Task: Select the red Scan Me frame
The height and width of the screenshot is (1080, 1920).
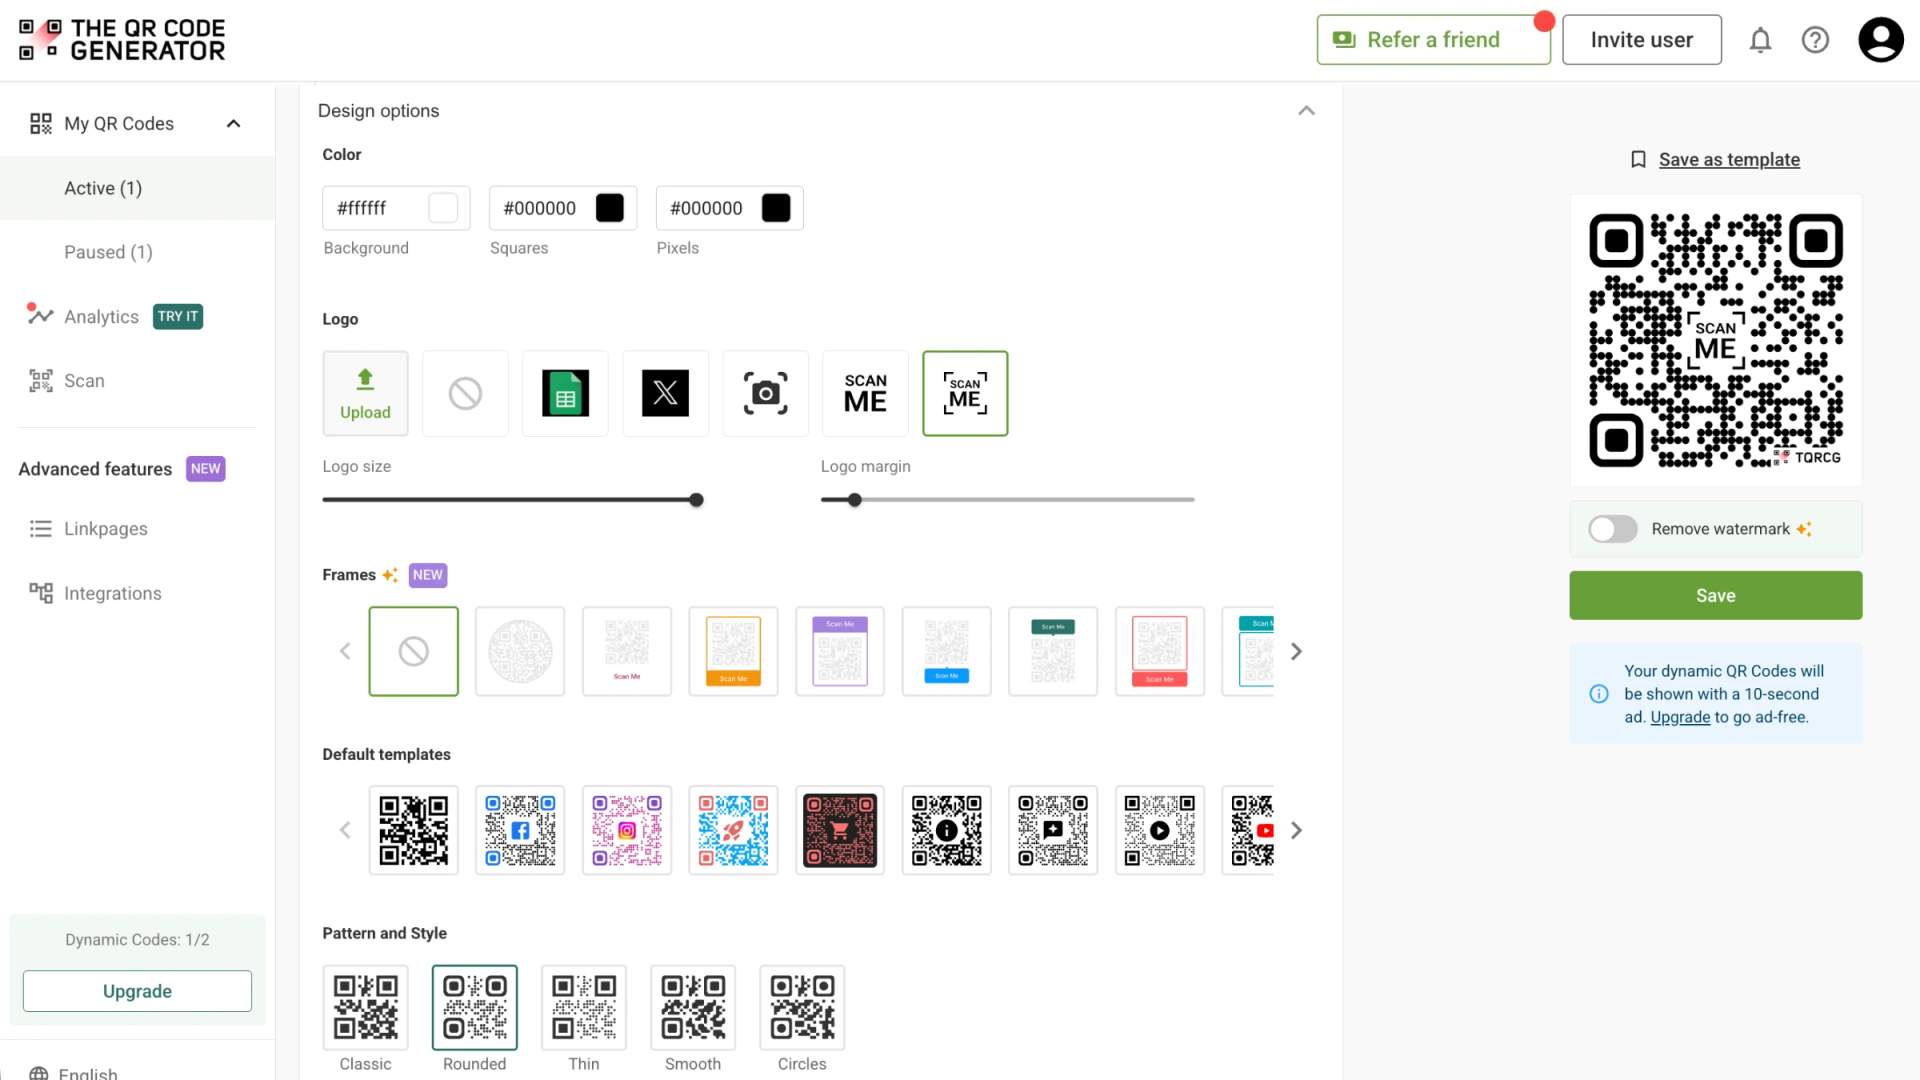Action: [1160, 651]
